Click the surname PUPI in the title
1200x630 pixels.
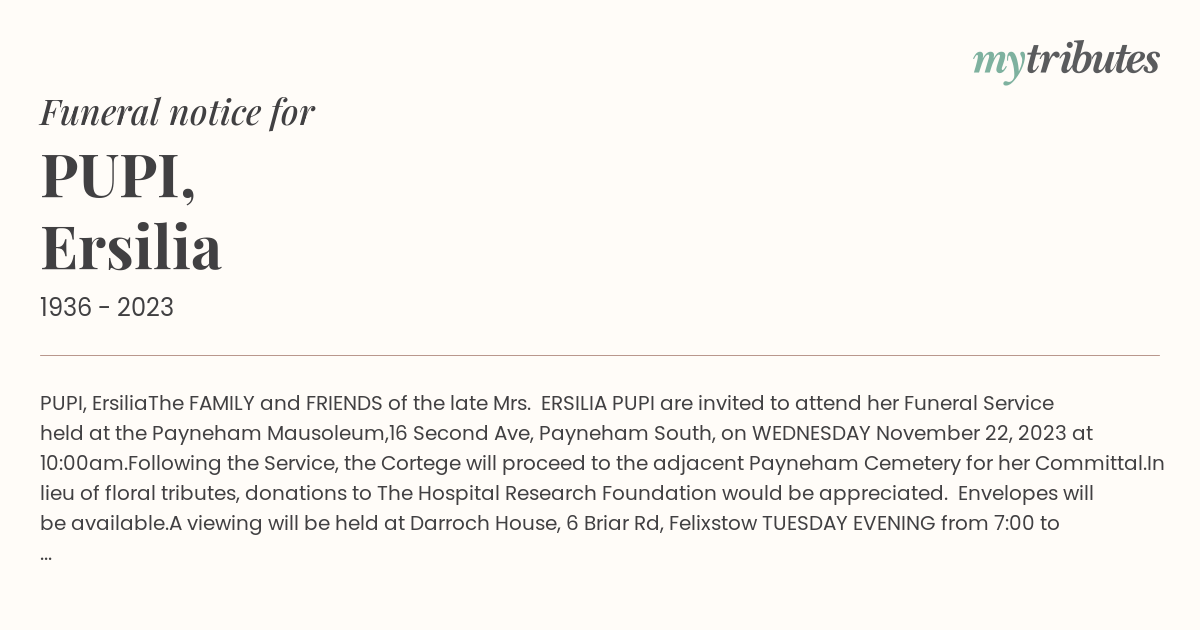(x=118, y=176)
